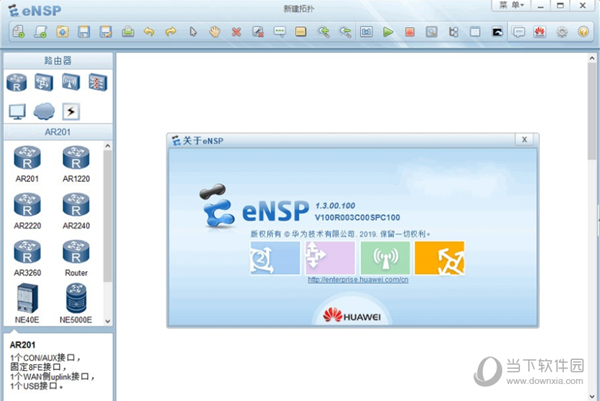Print the topology using the printer icon

(x=128, y=31)
